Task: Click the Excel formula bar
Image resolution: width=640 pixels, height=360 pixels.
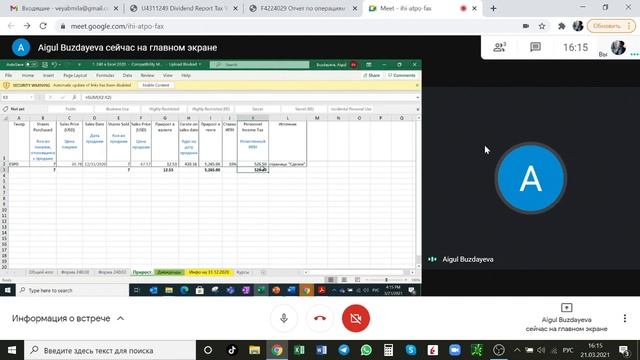Action: 248,98
